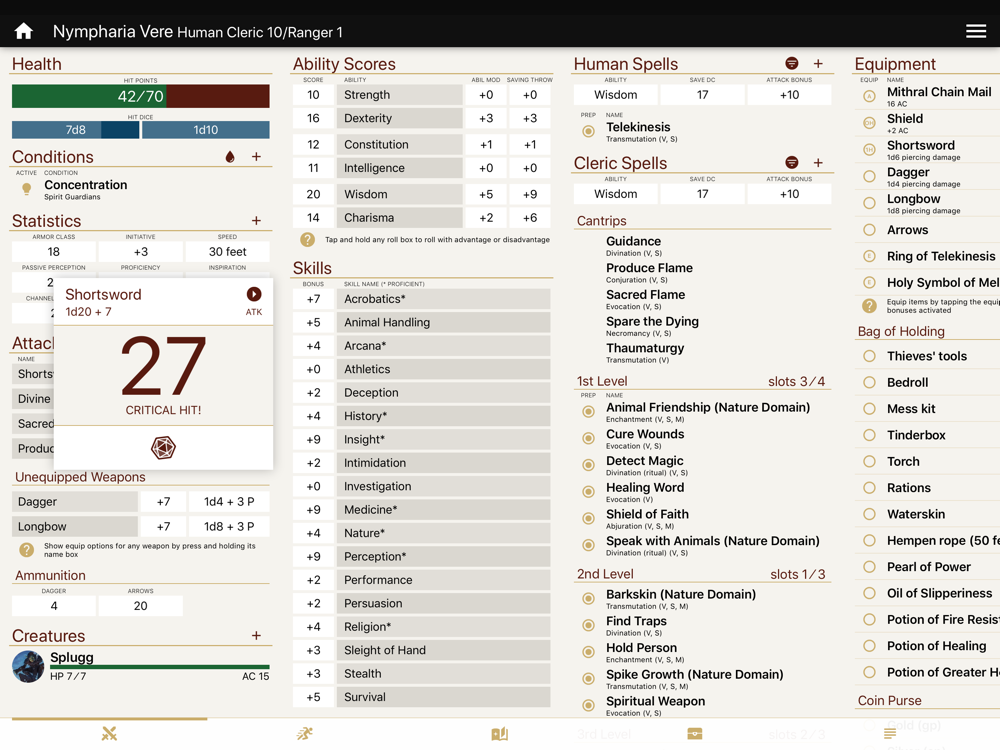Add a new condition with plus
Screen dimensions: 1000x750
(256, 157)
